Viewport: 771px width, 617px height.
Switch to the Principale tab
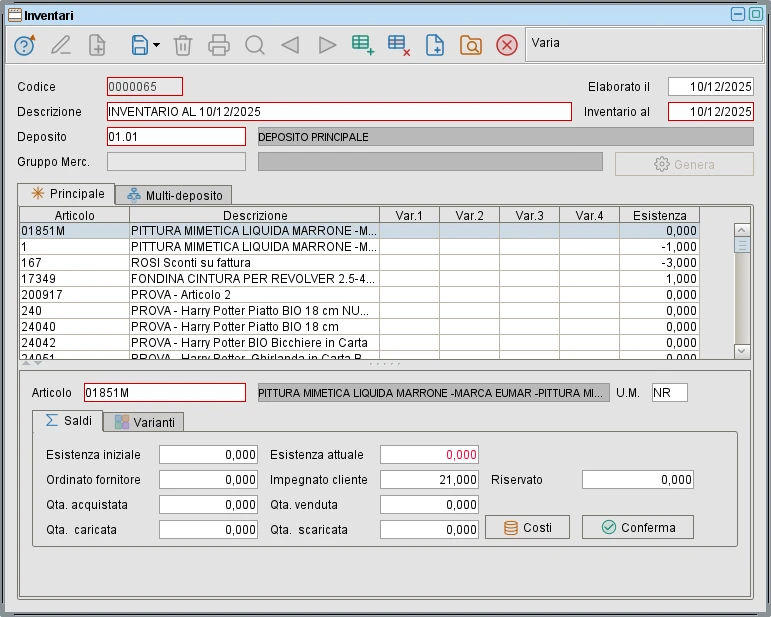[66, 194]
